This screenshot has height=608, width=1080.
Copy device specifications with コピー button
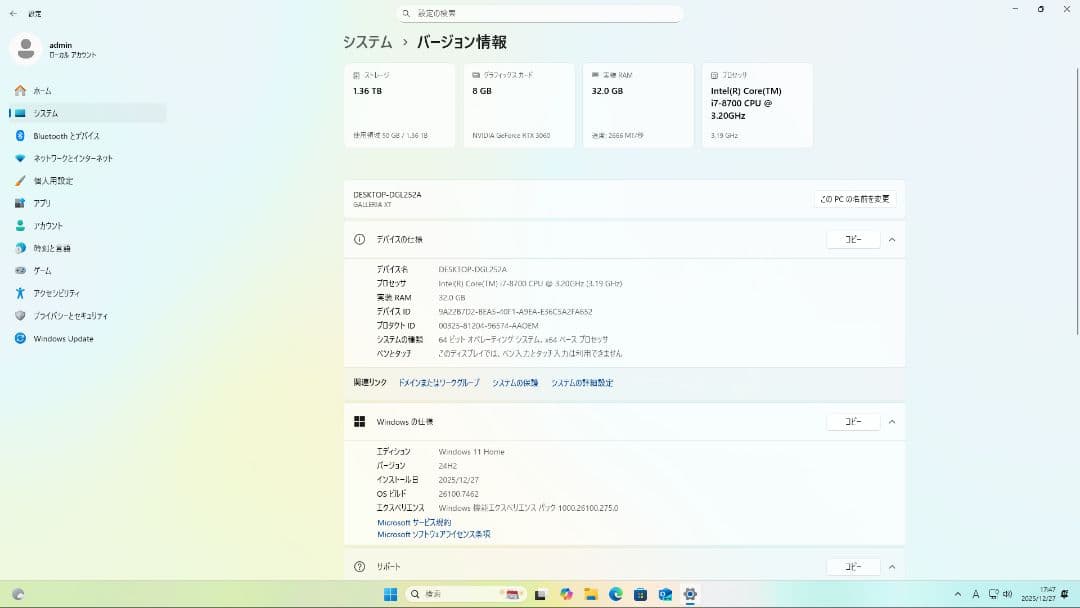point(853,240)
